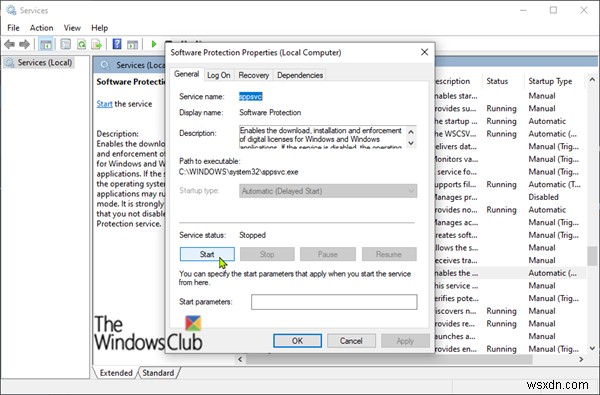
Task: Open the Startup type dropdown
Action: pos(328,191)
